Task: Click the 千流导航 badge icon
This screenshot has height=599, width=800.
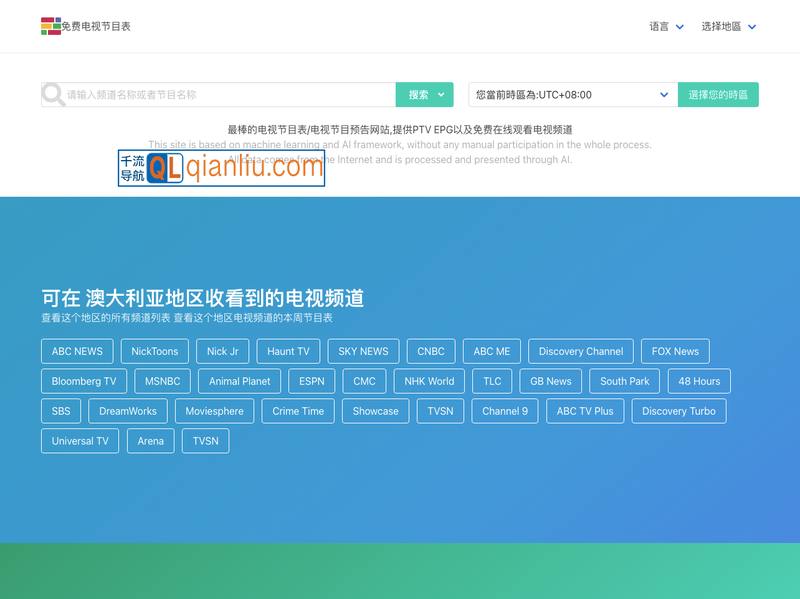Action: 131,168
